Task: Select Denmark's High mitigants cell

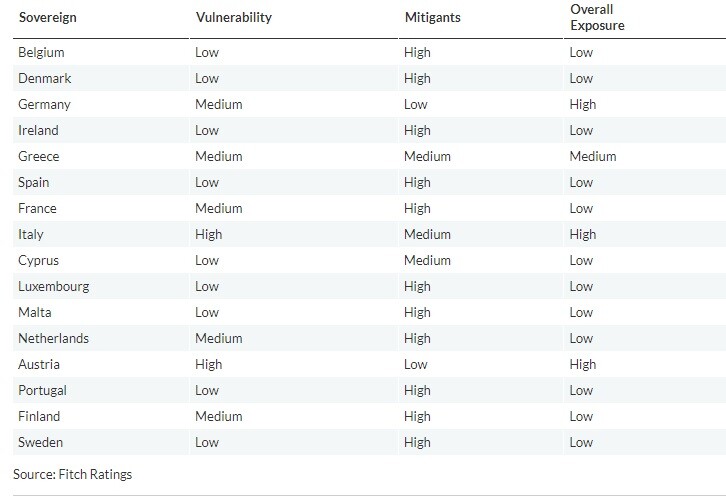Action: (x=417, y=78)
